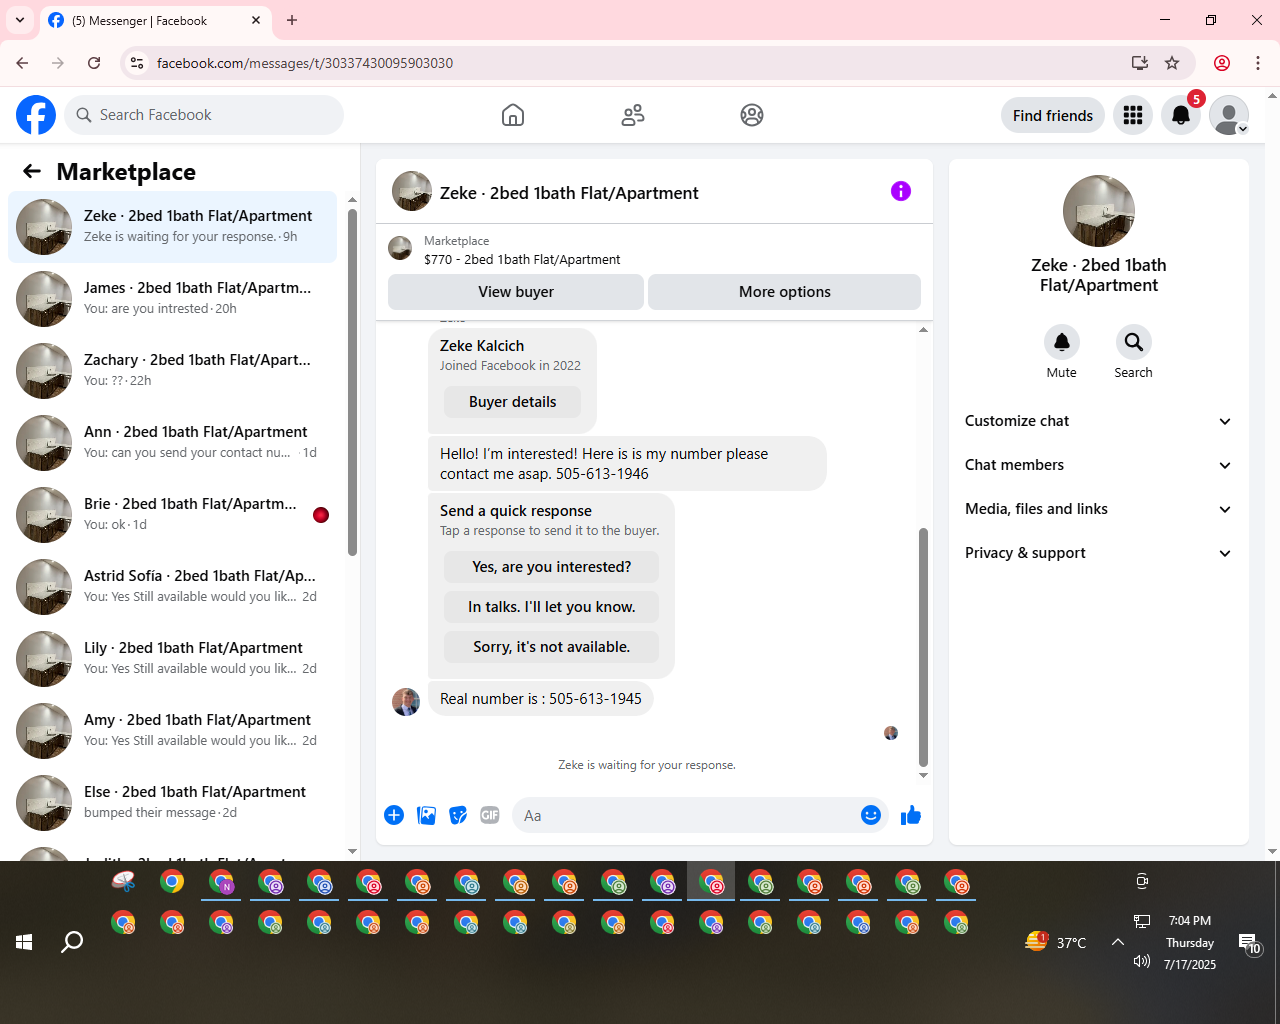1280x1024 pixels.
Task: Open Buyer details for Zeke Kalcich
Action: coord(512,402)
